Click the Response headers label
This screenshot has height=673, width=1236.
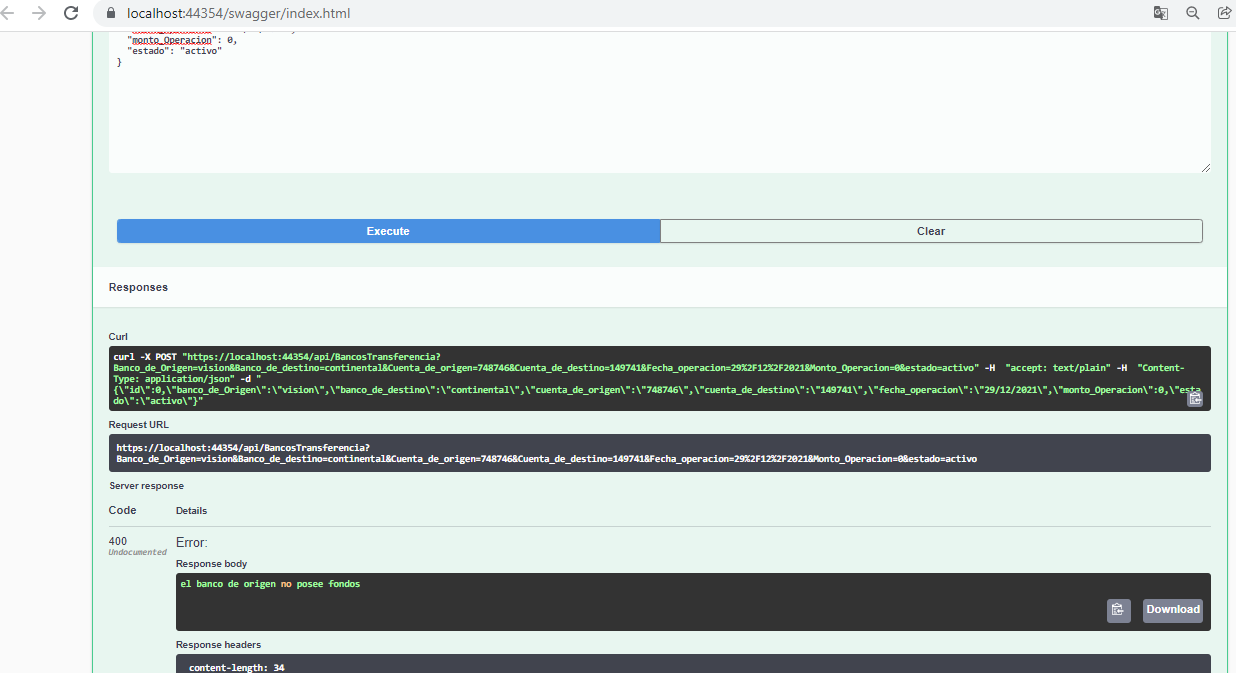(x=218, y=645)
